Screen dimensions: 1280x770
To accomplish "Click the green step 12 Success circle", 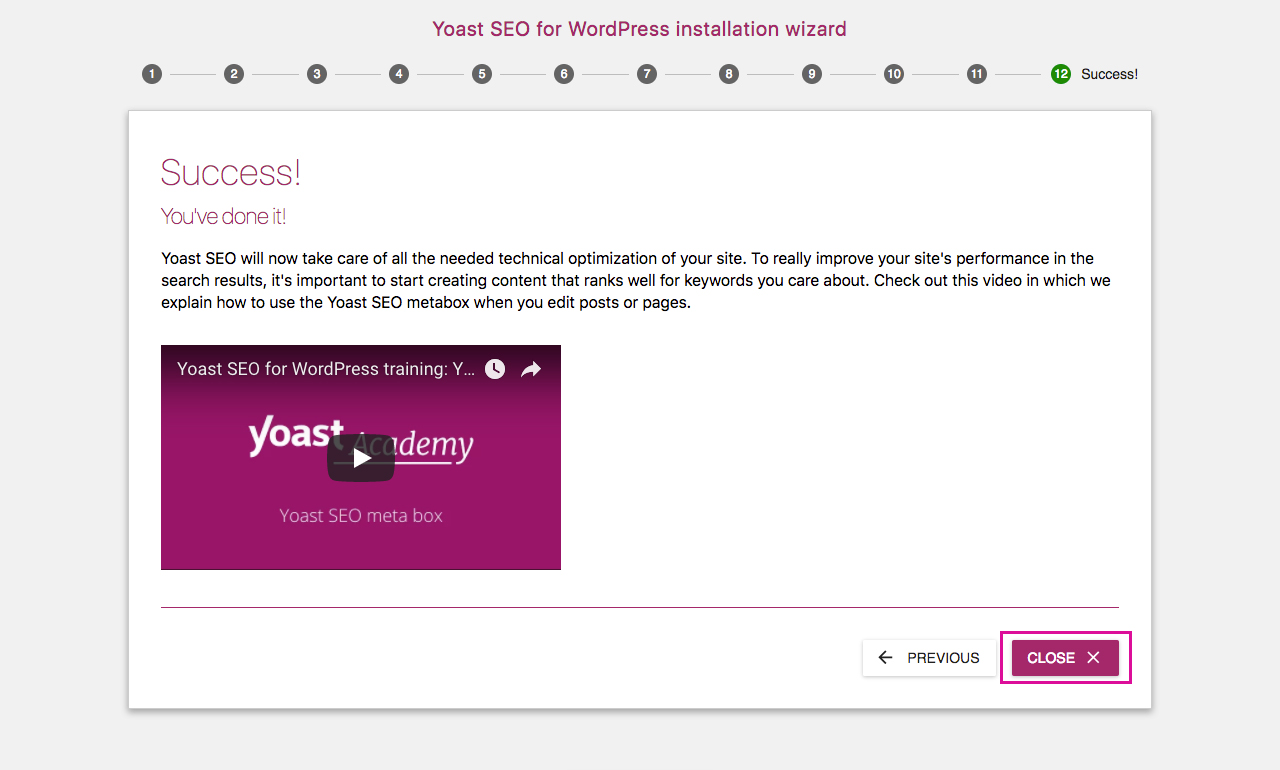I will point(1061,74).
